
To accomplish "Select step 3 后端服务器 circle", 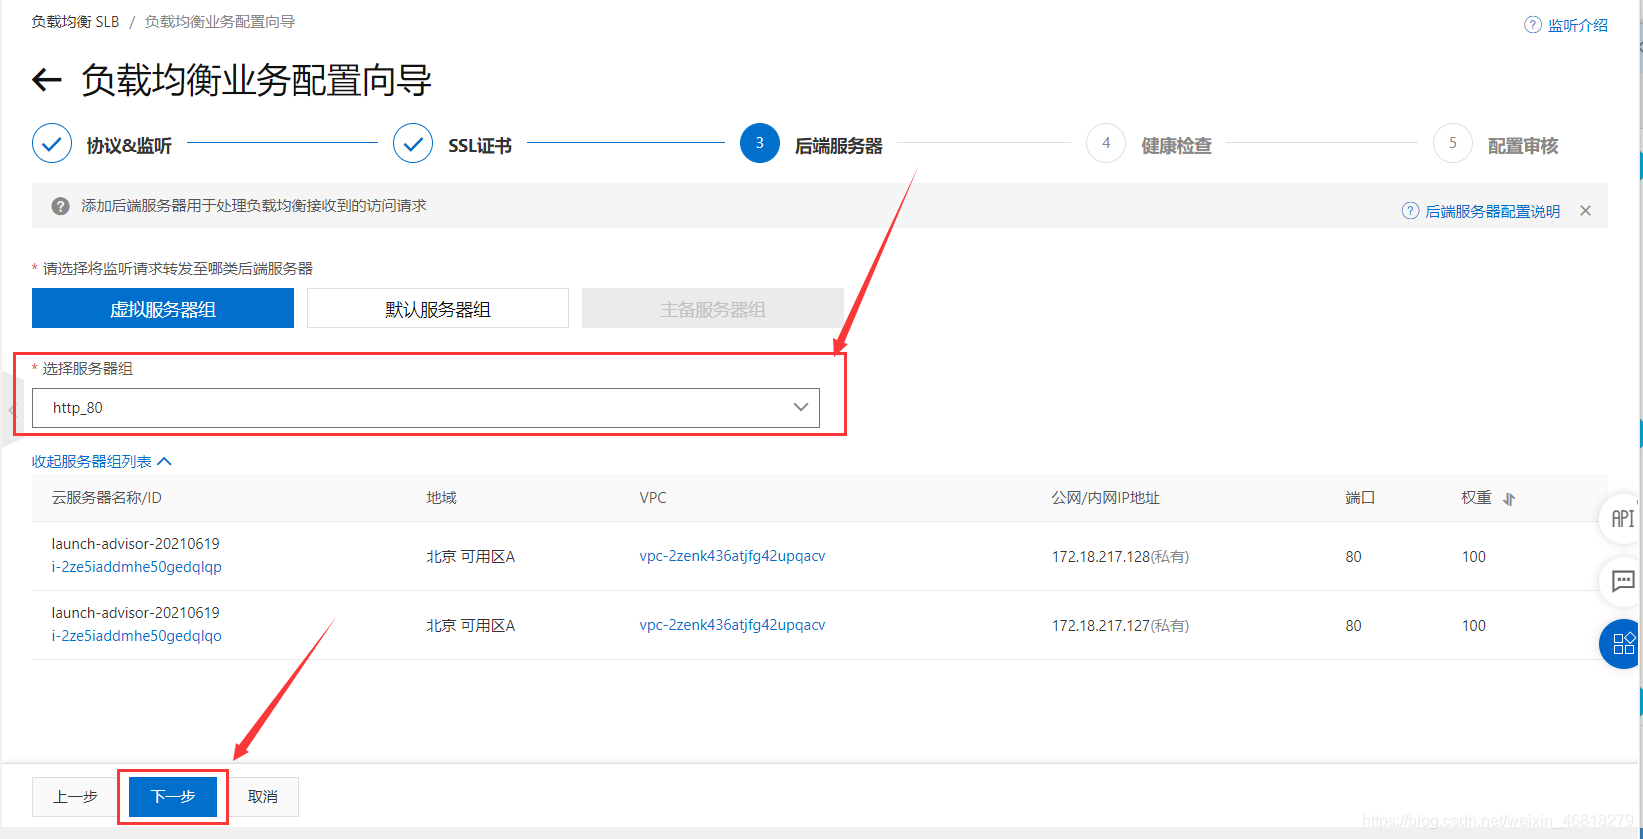I will click(760, 143).
